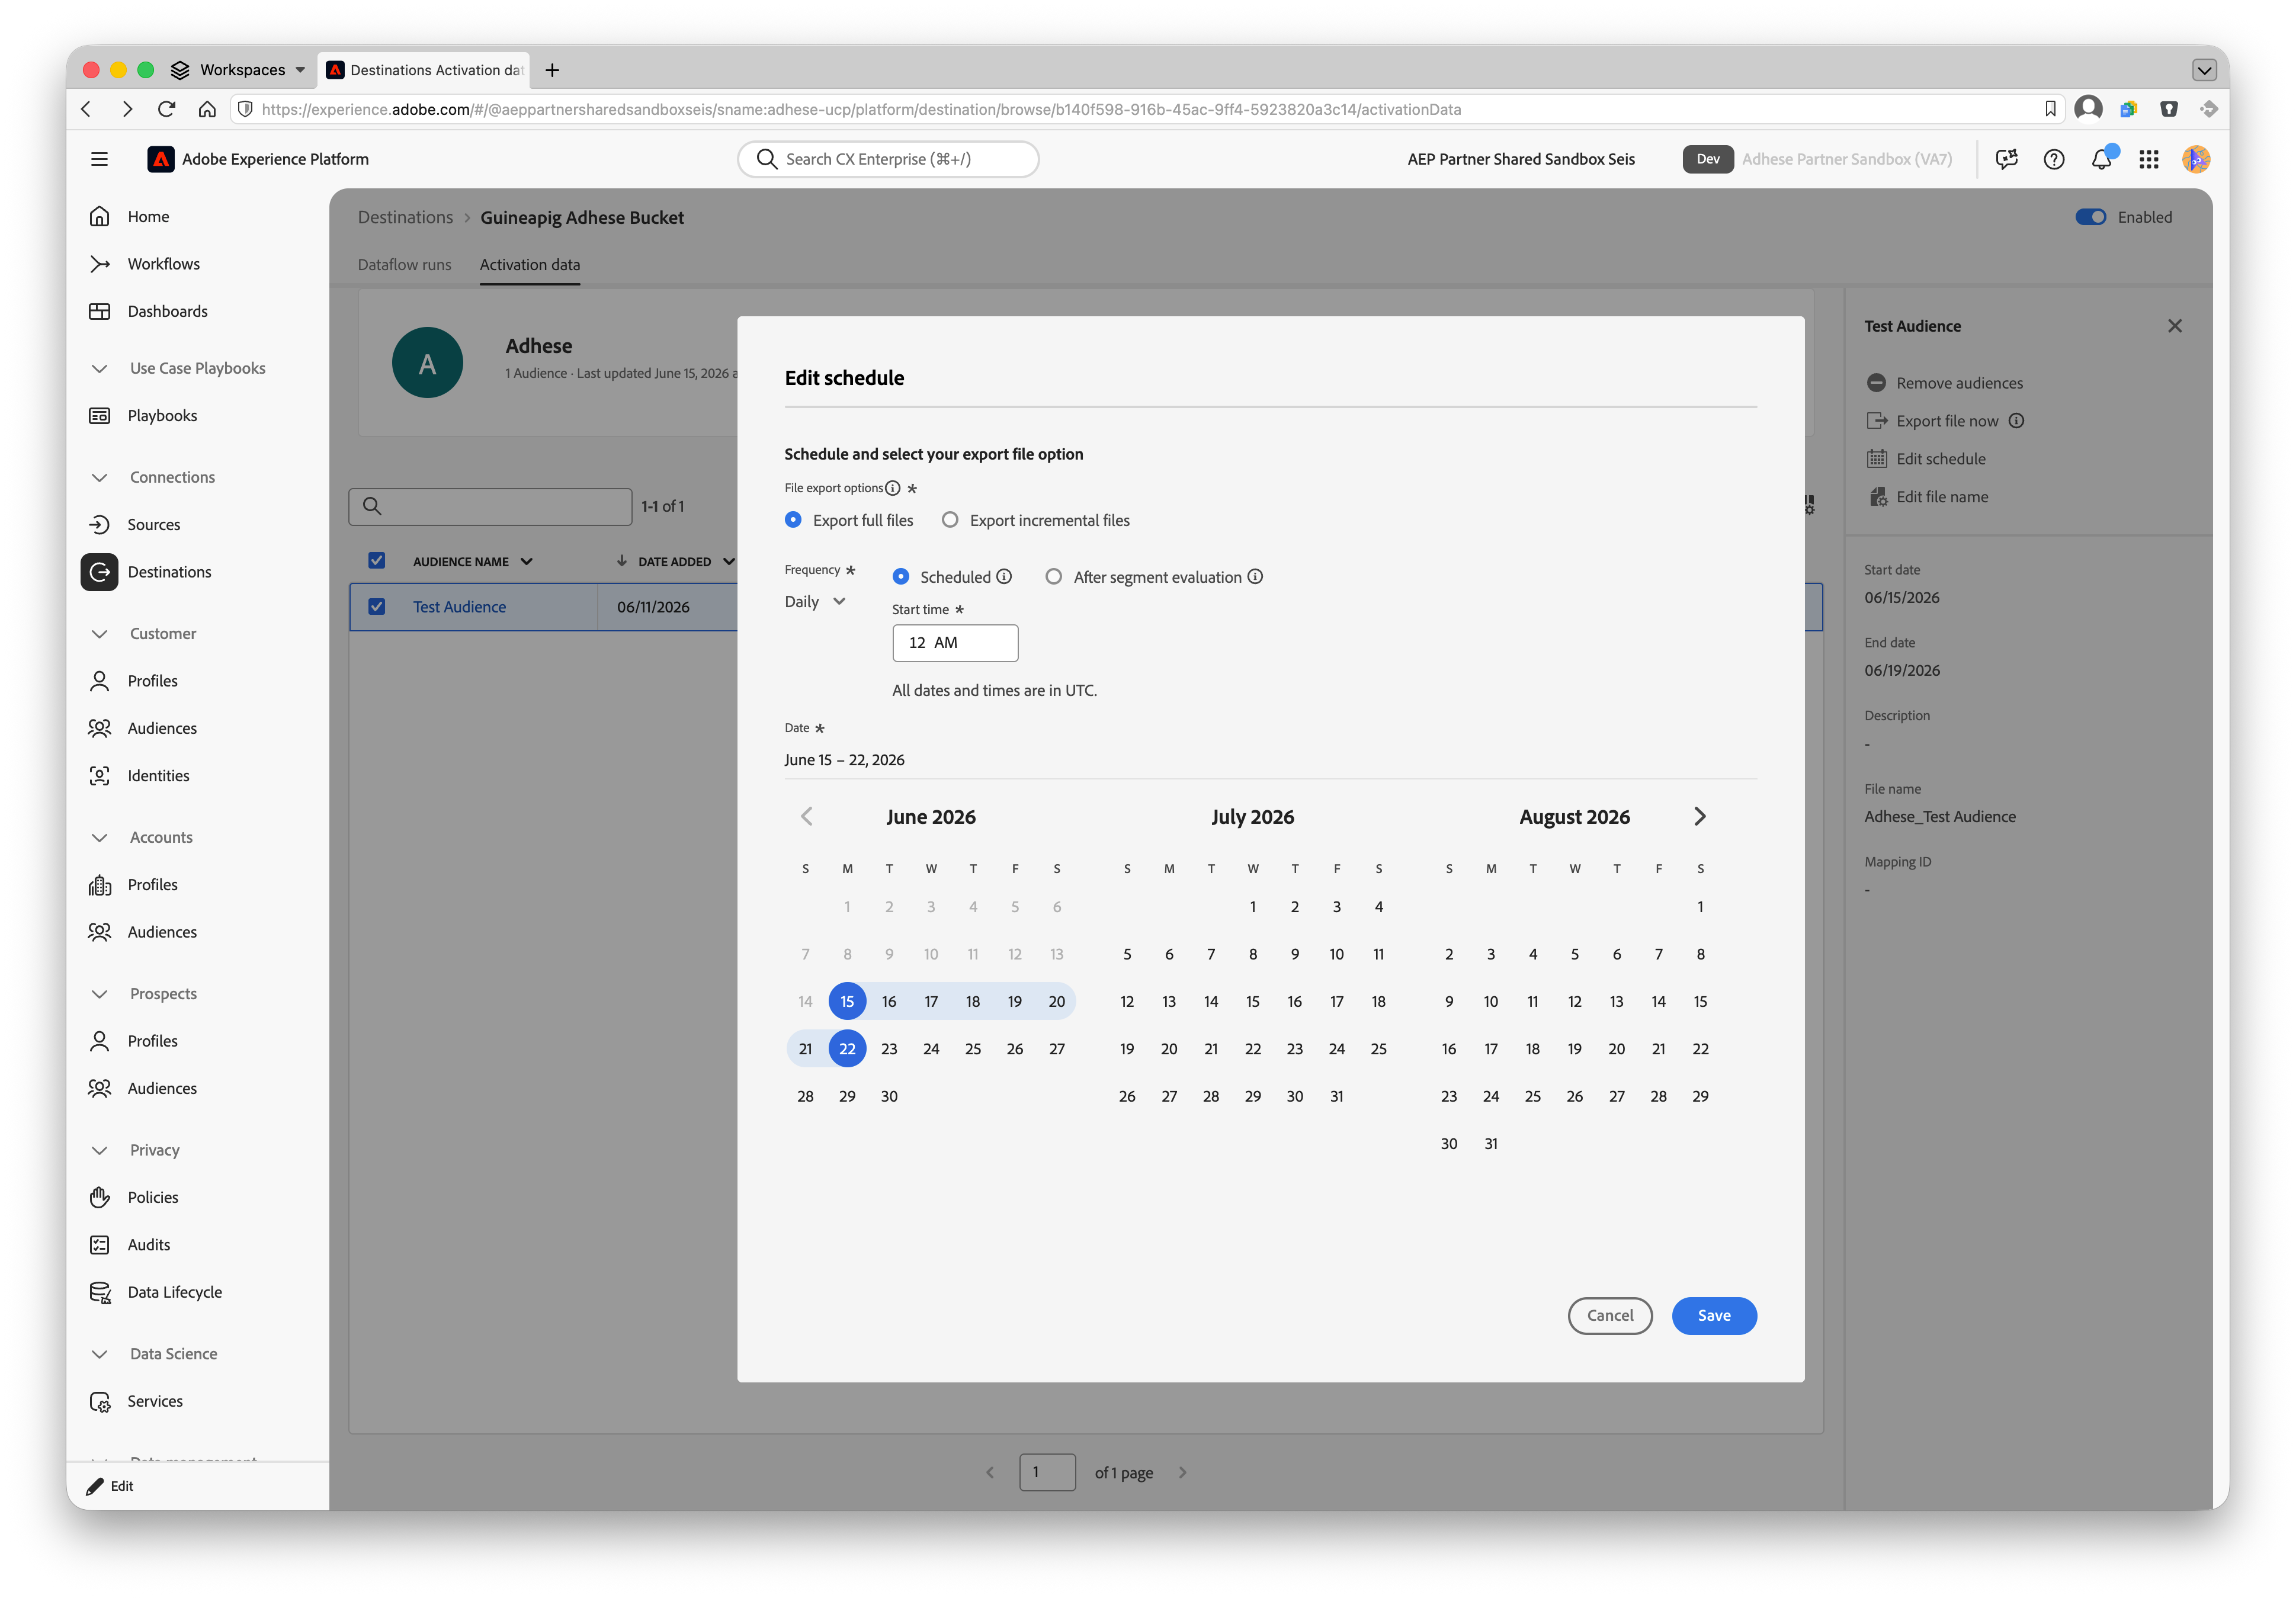Click the Identities icon in sidebar
The width and height of the screenshot is (2296, 1598).
[x=99, y=775]
